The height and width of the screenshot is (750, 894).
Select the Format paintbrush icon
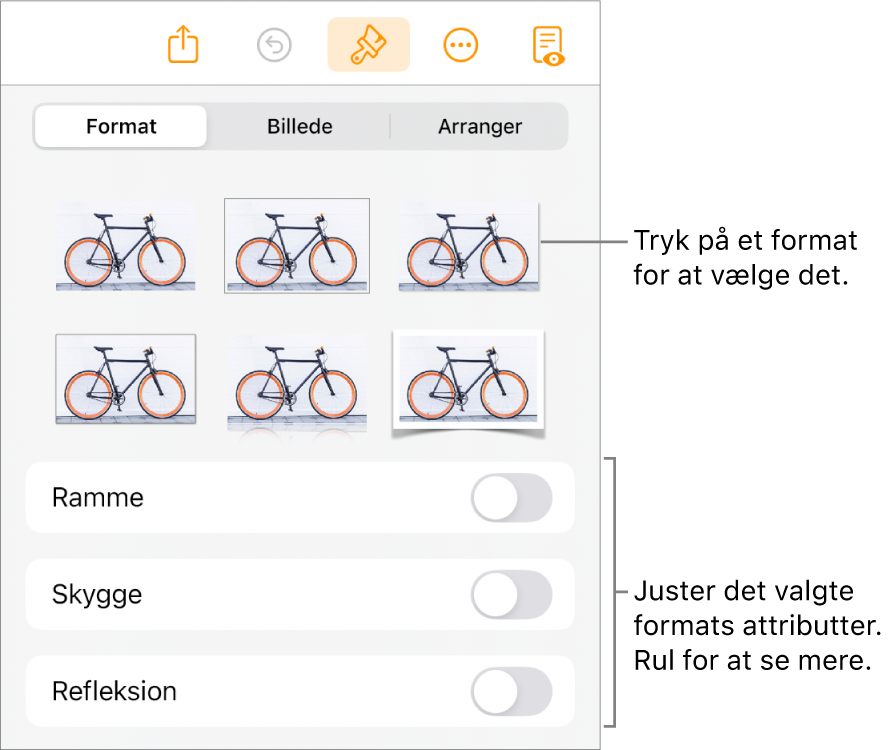368,45
